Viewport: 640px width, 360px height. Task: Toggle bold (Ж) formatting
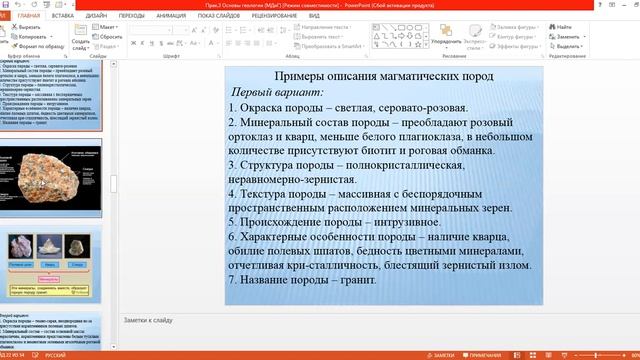133,43
